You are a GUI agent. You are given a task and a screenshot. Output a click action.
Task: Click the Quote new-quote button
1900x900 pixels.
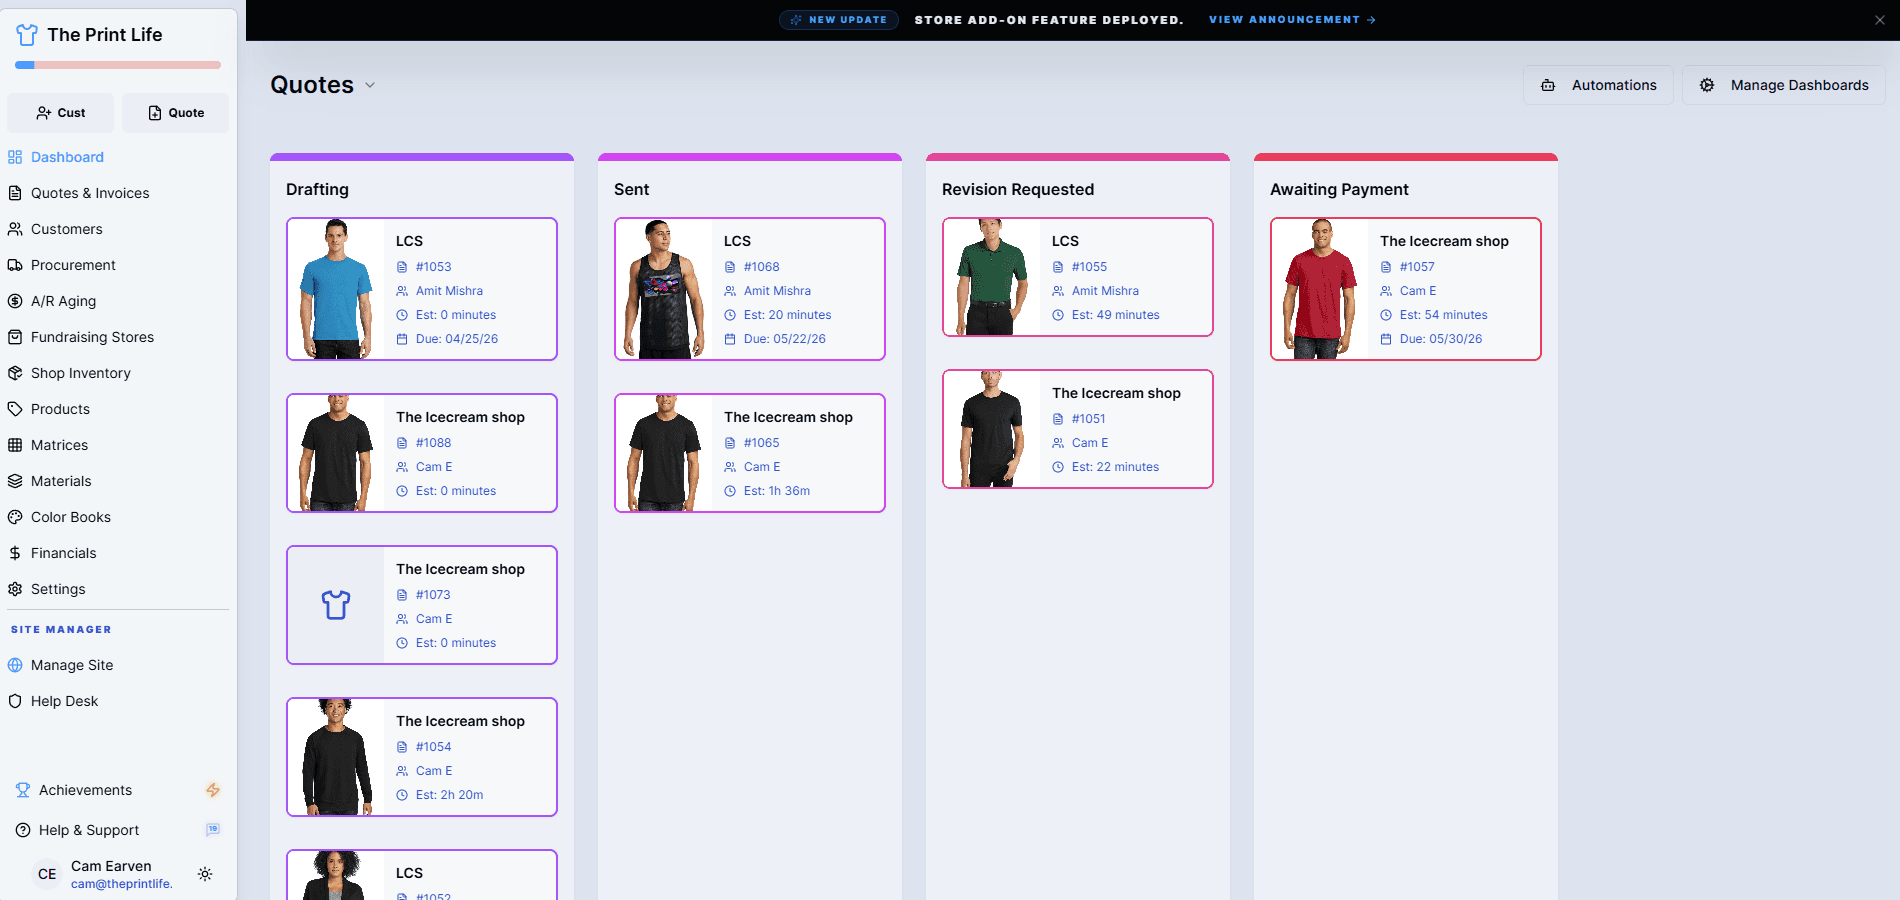[175, 113]
